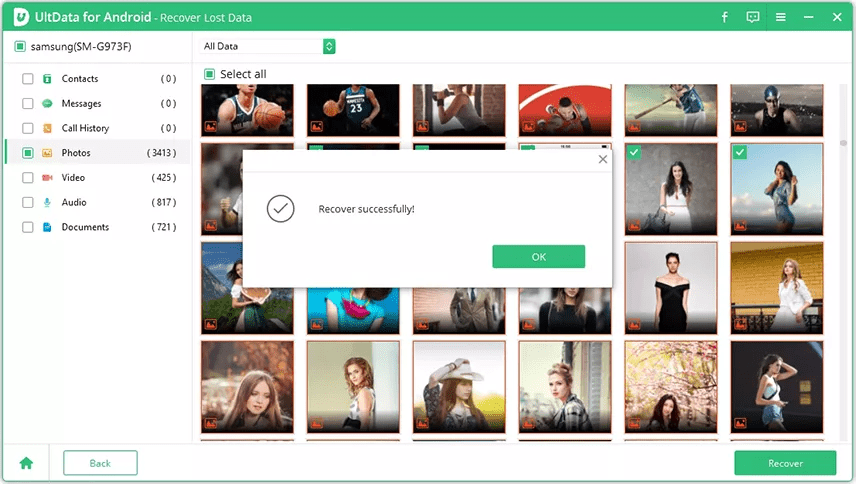This screenshot has width=856, height=484.
Task: Open the hamburger menu in title bar
Action: point(781,17)
